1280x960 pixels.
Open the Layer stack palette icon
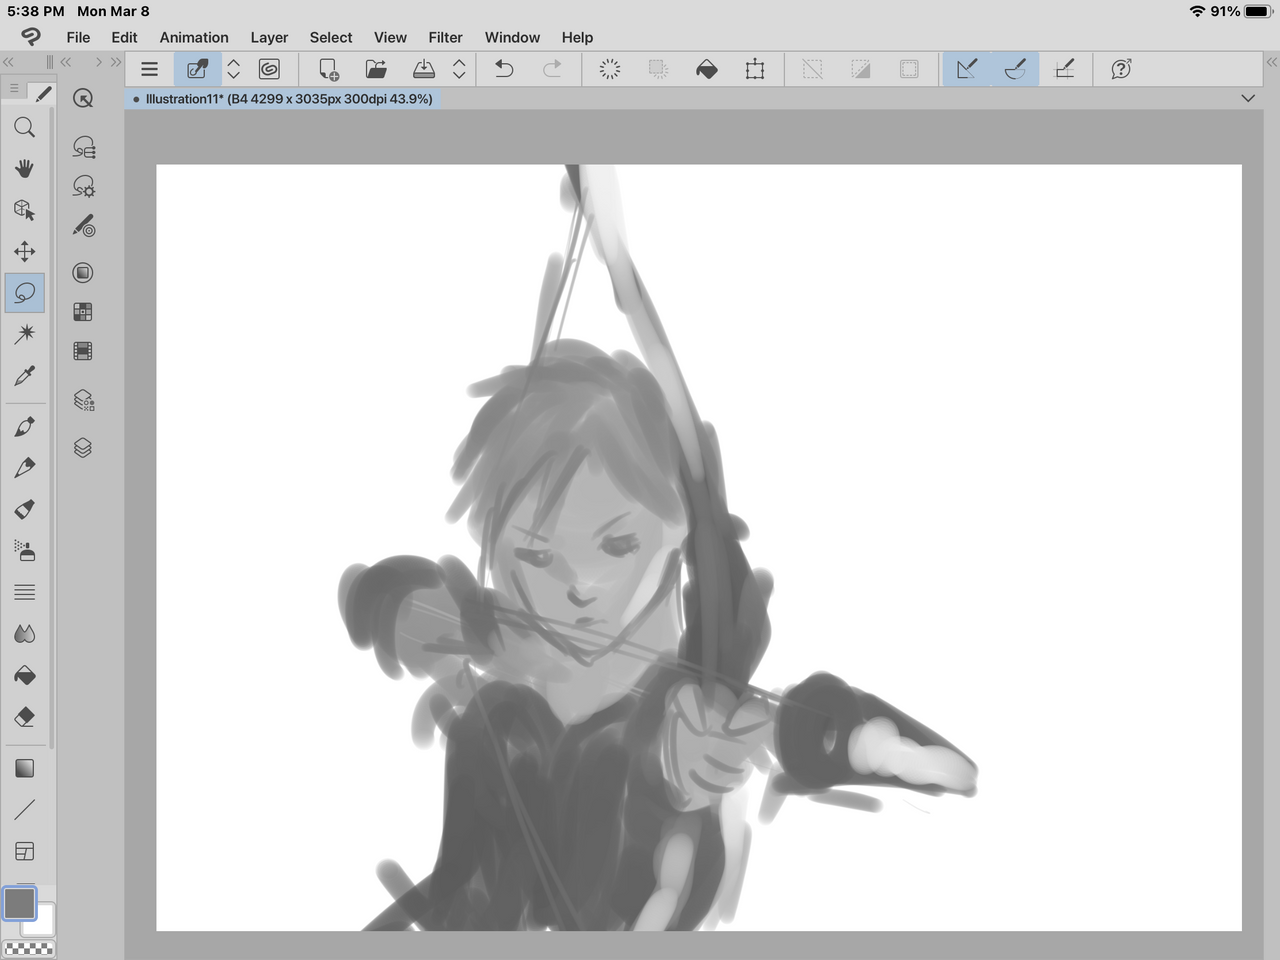[x=83, y=447]
